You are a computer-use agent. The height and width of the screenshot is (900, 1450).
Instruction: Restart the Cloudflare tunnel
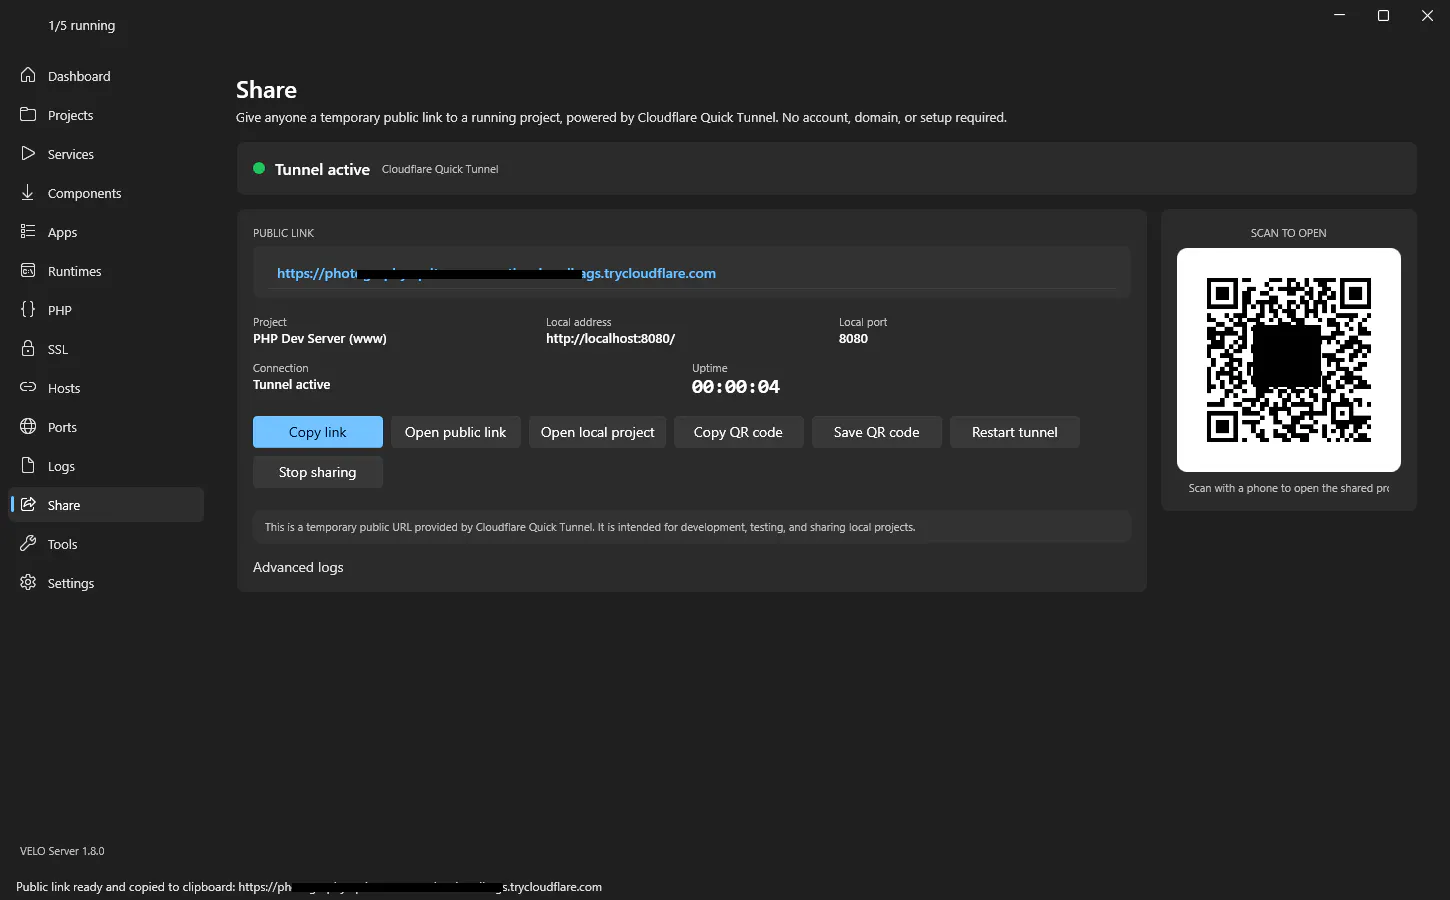[x=1015, y=432]
